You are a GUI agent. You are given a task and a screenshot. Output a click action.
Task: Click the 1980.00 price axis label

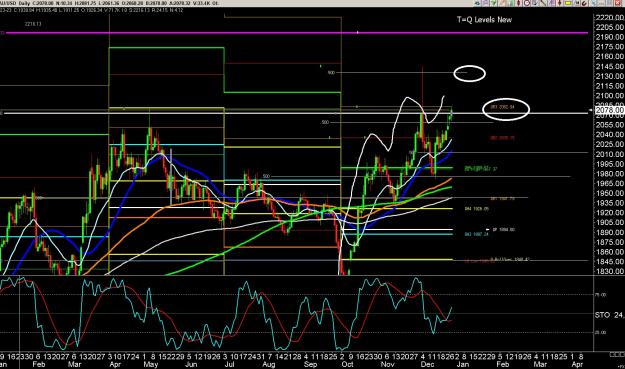(609, 174)
